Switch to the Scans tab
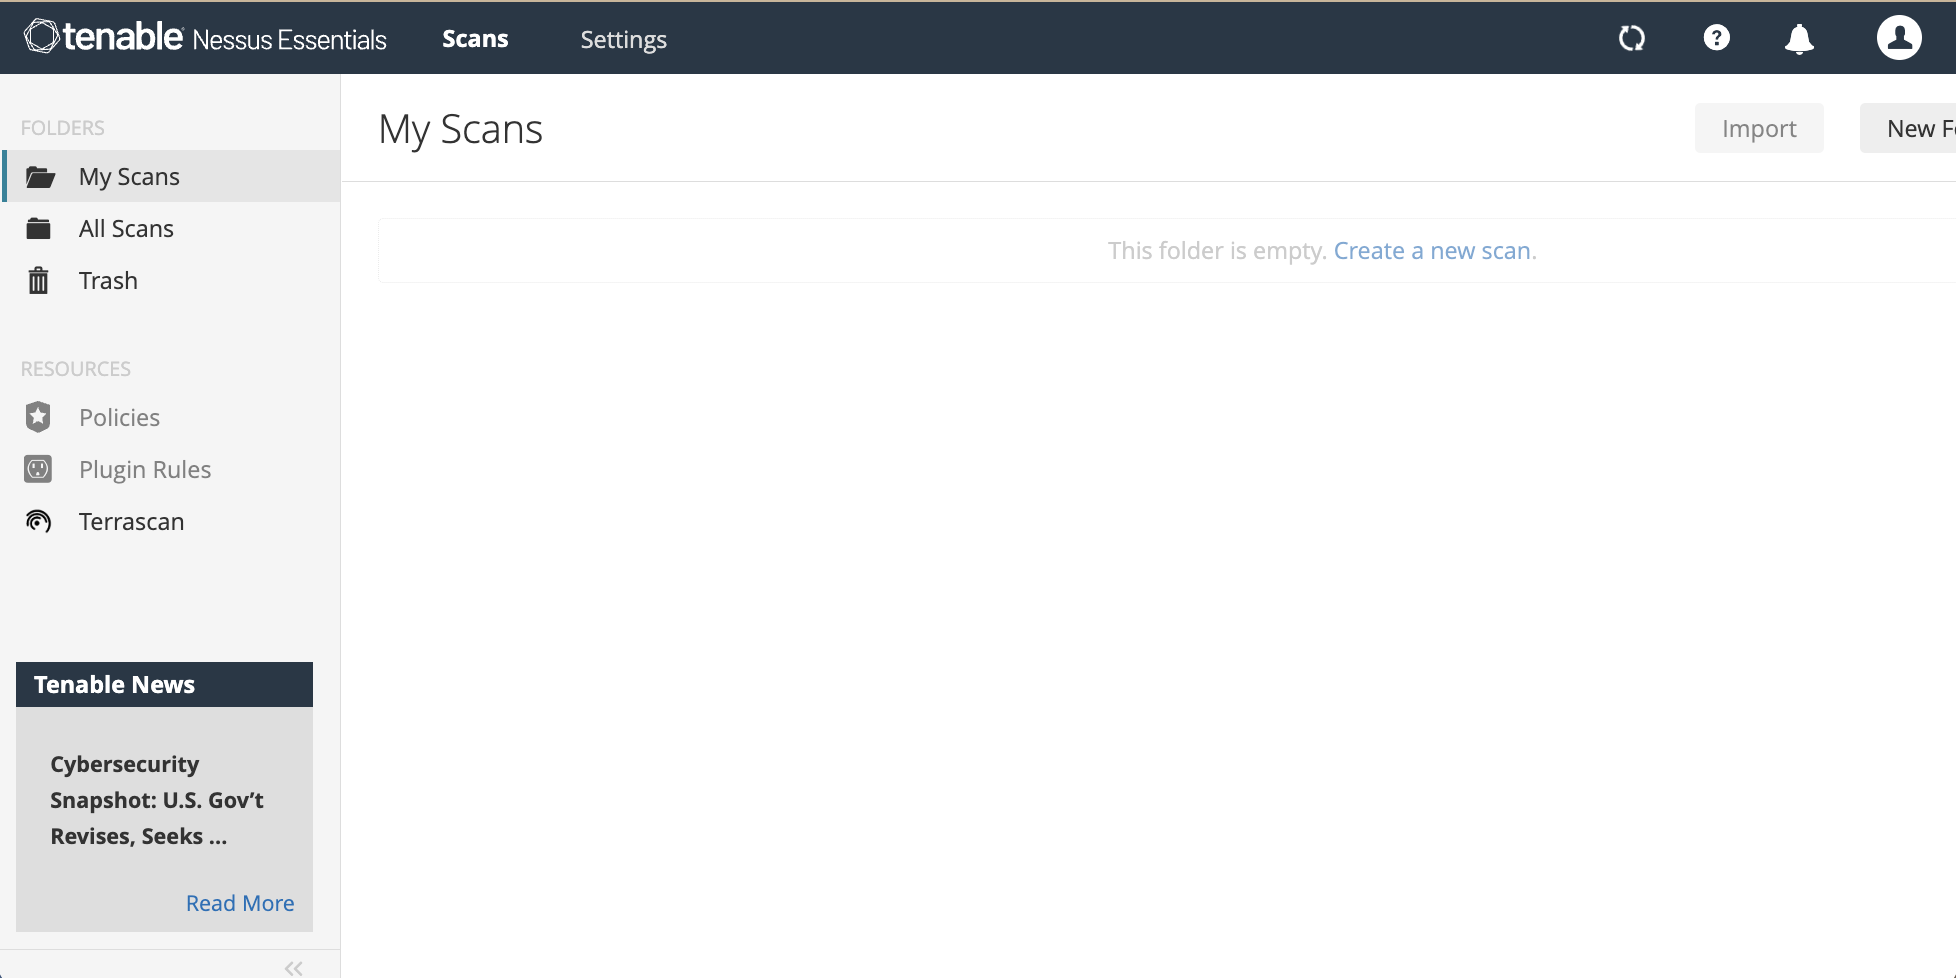 coord(475,39)
